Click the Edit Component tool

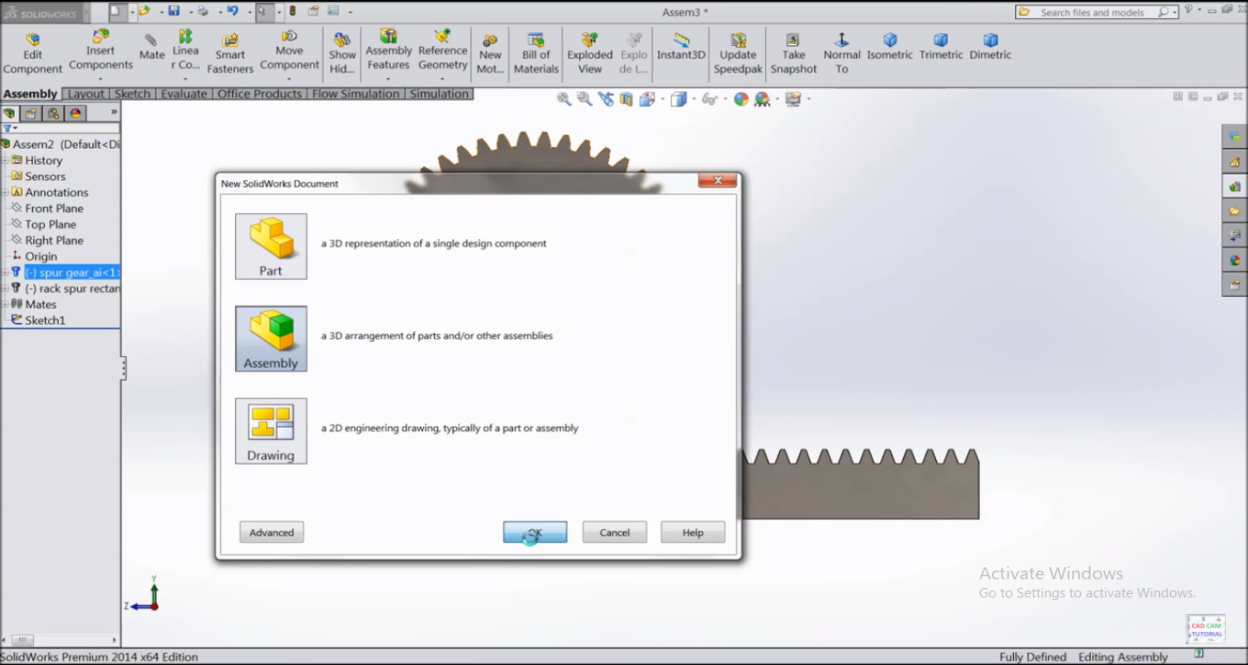32,54
